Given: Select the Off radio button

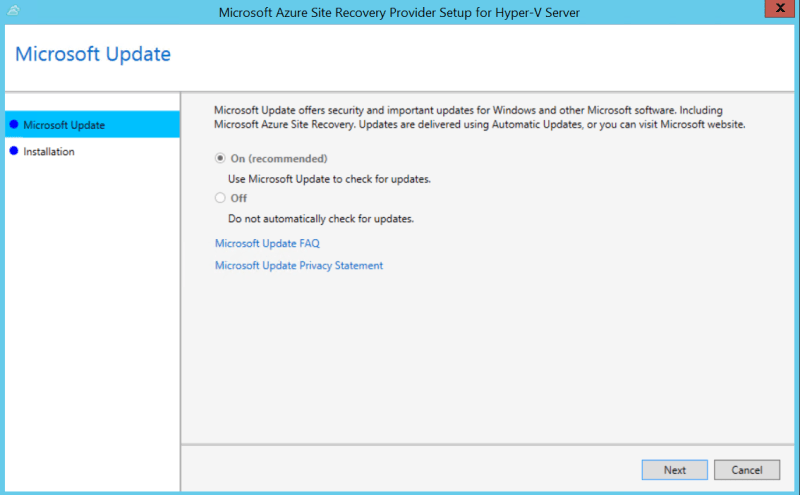Looking at the screenshot, I should (x=220, y=198).
